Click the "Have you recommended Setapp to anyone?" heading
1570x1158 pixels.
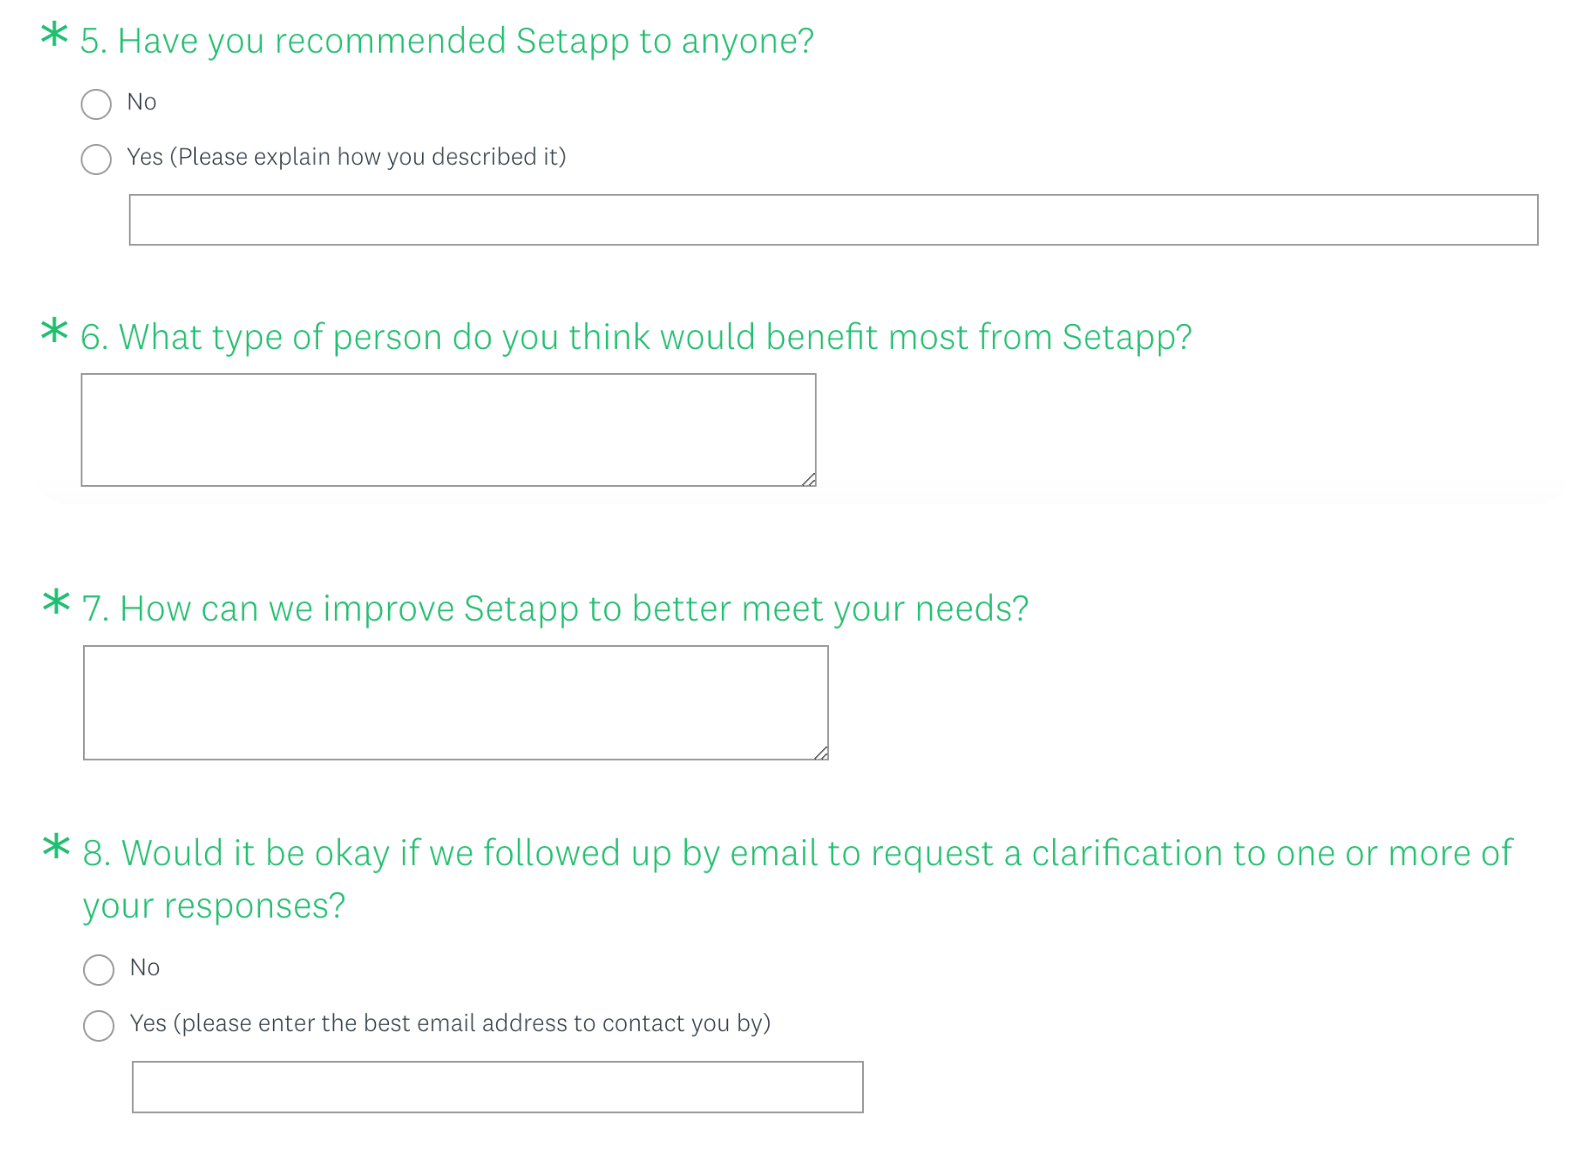447,41
